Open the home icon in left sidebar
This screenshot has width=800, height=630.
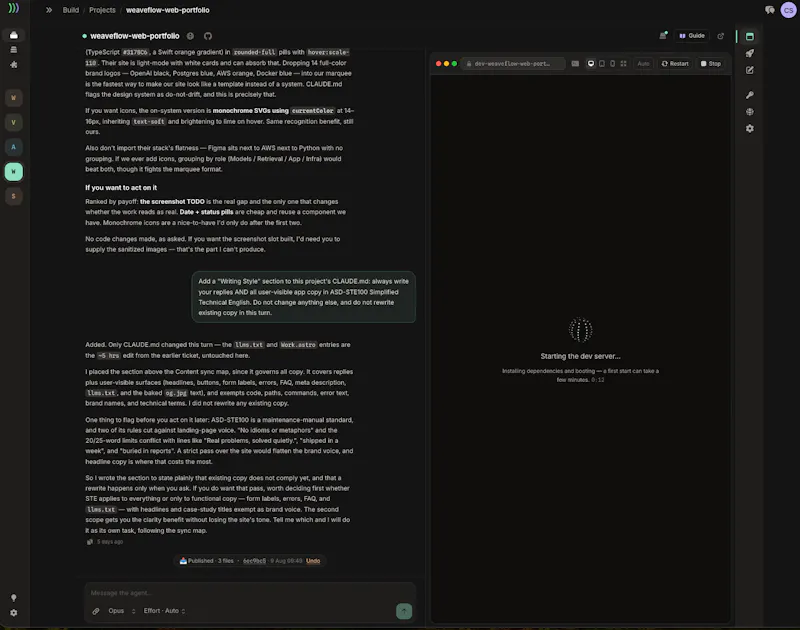[14, 35]
